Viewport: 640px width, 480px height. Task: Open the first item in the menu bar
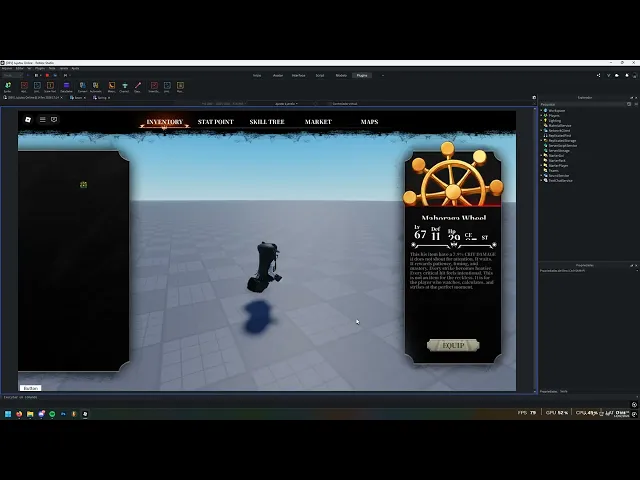(x=7, y=68)
